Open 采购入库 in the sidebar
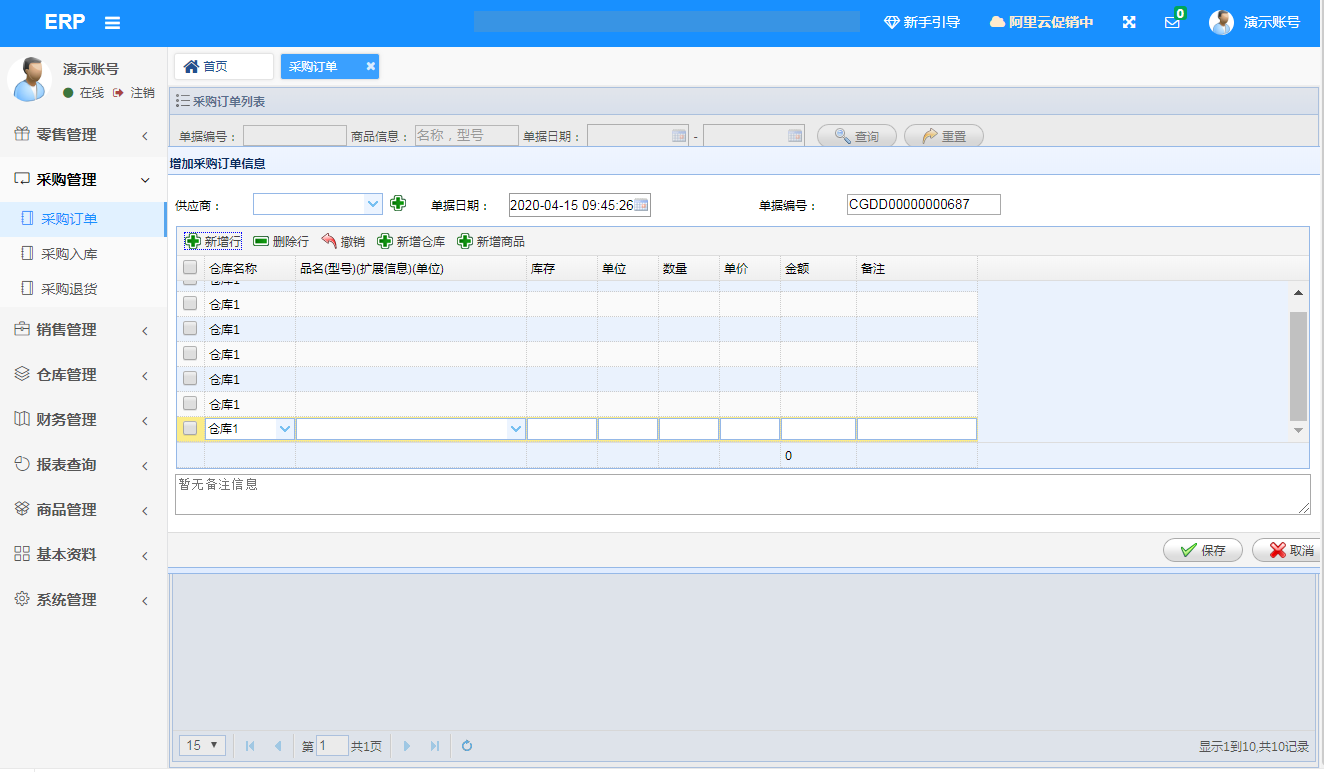This screenshot has width=1324, height=772. pyautogui.click(x=69, y=254)
